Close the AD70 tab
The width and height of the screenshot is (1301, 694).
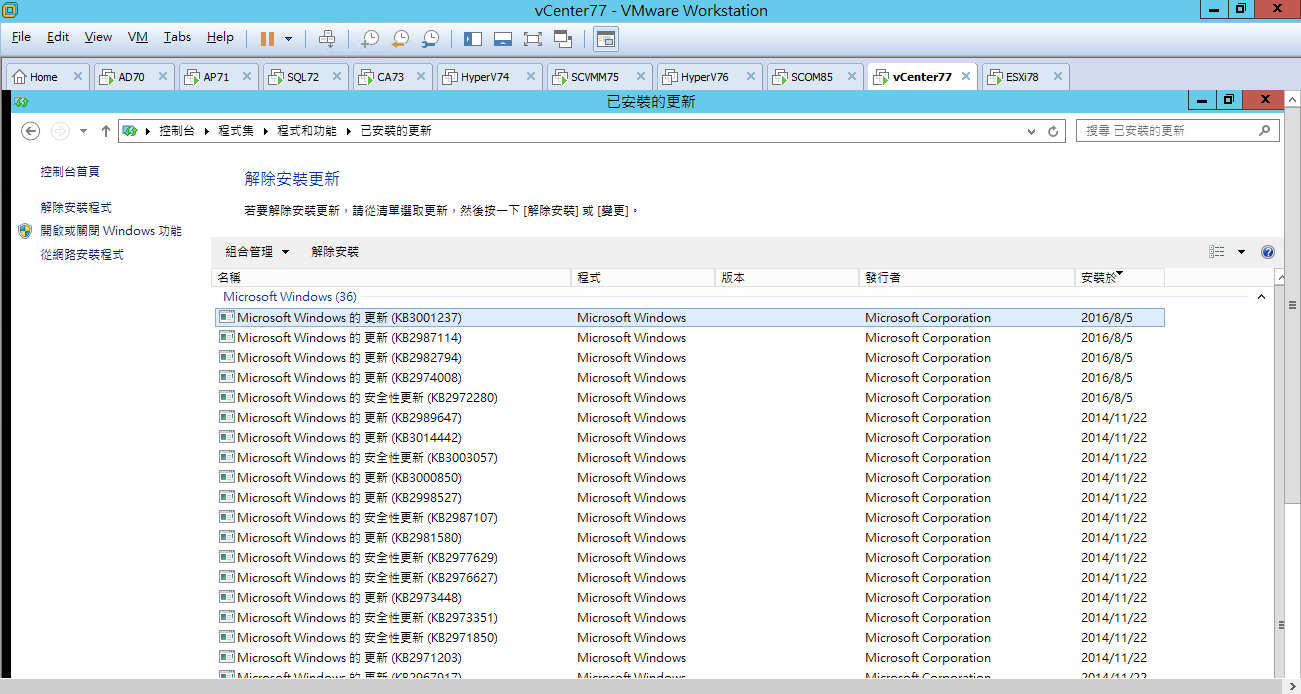pos(162,77)
